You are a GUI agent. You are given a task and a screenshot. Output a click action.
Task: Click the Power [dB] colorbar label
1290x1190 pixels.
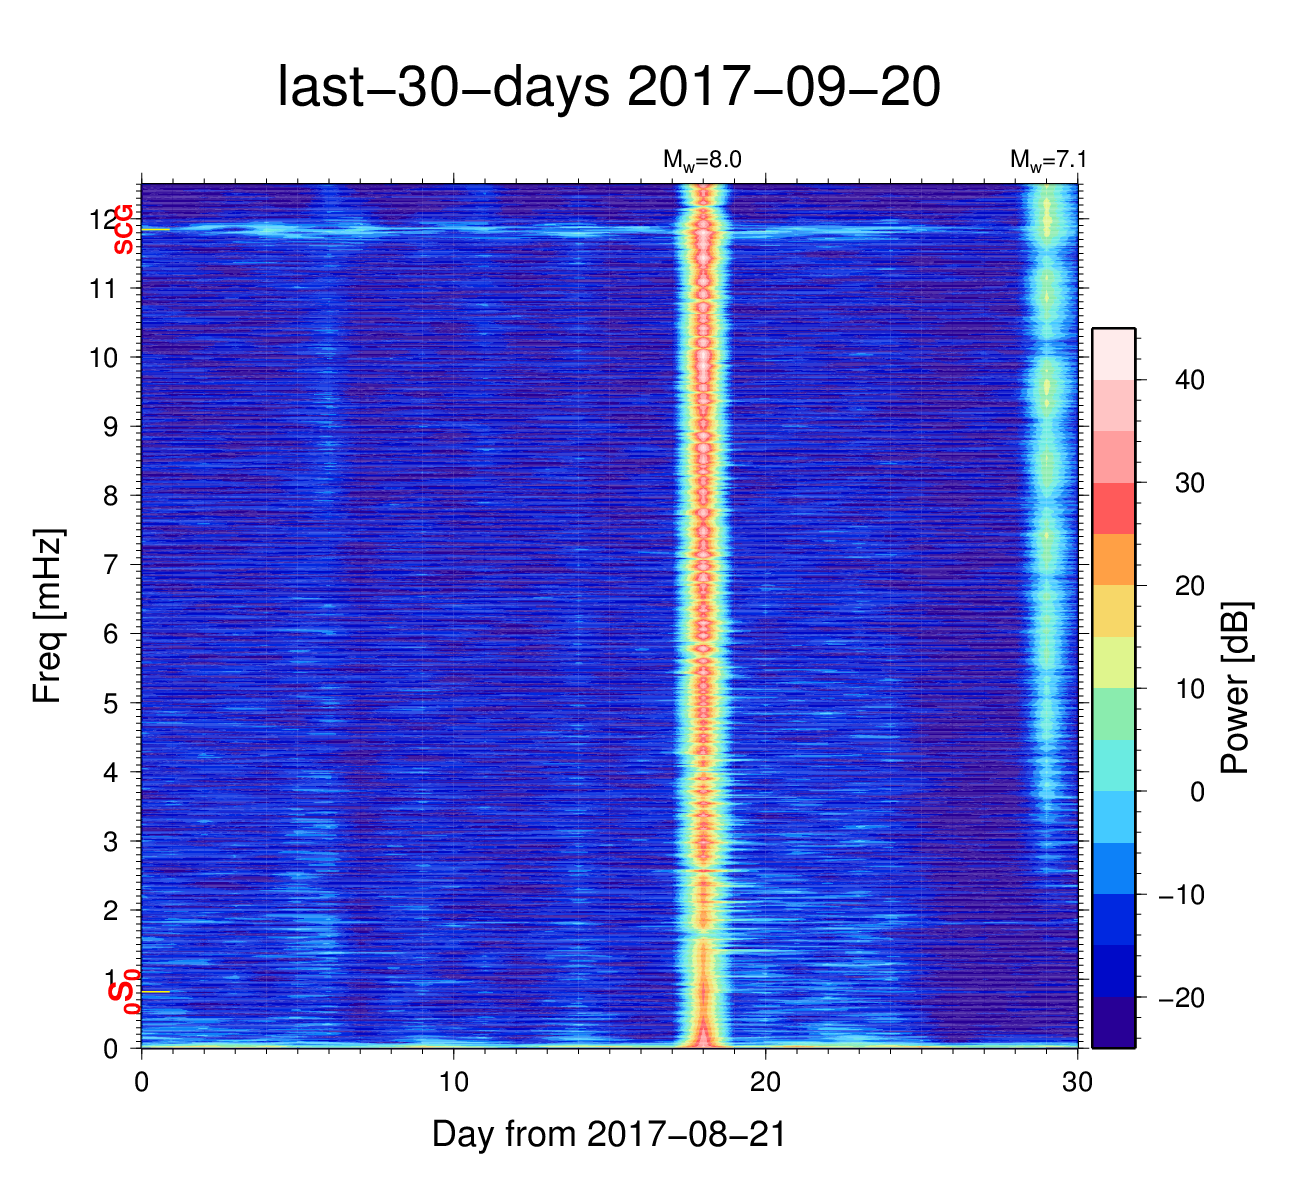(1236, 688)
